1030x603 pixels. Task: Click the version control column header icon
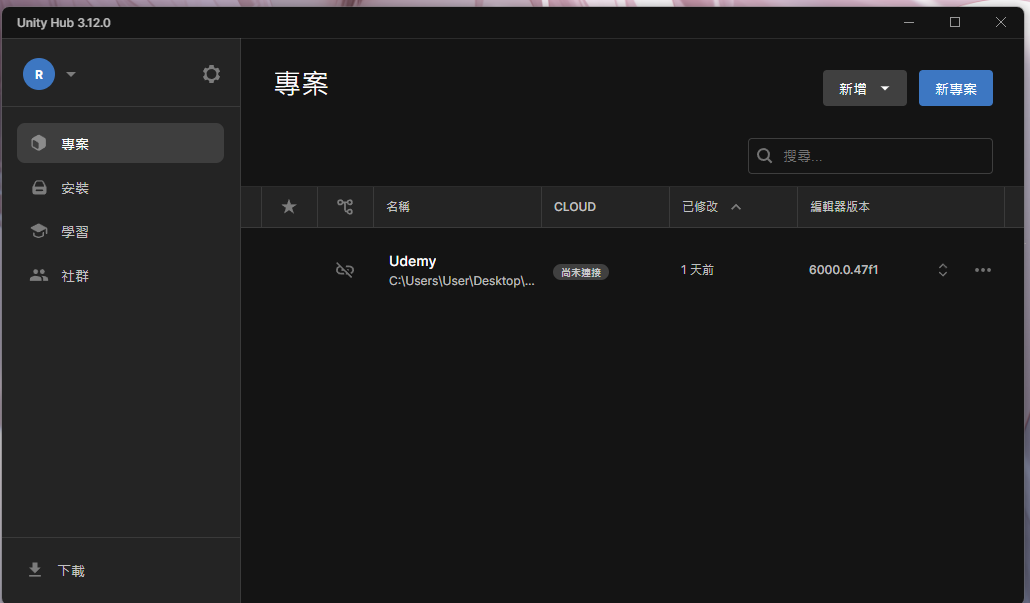click(345, 207)
